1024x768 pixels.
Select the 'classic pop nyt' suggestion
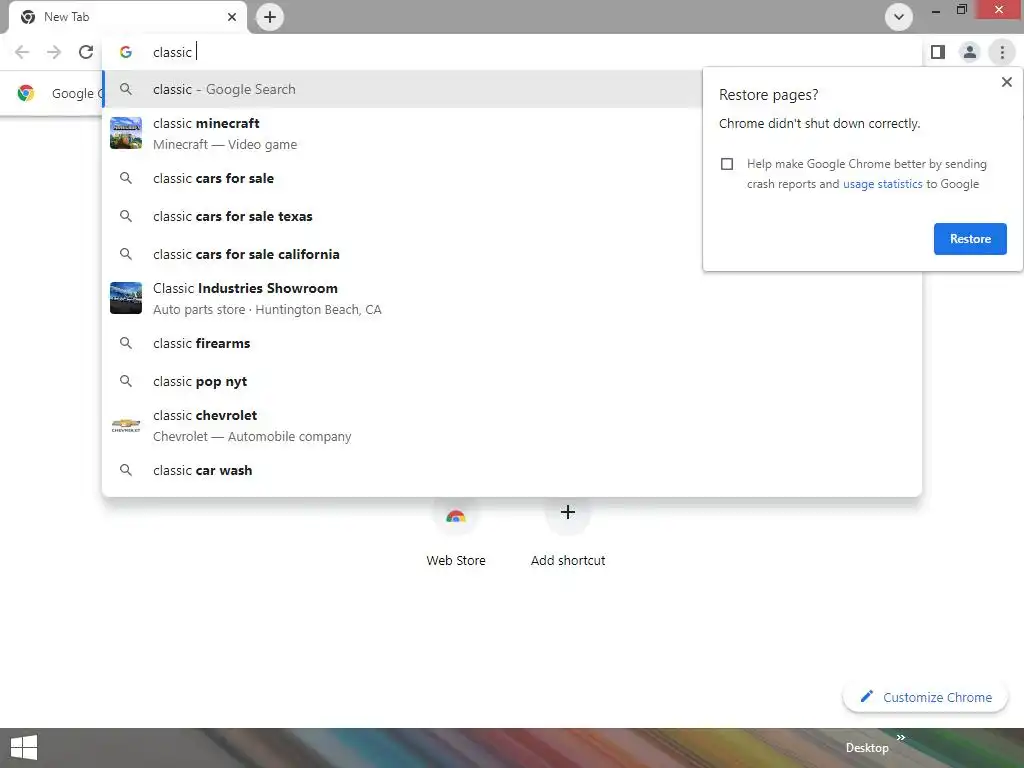tap(512, 381)
